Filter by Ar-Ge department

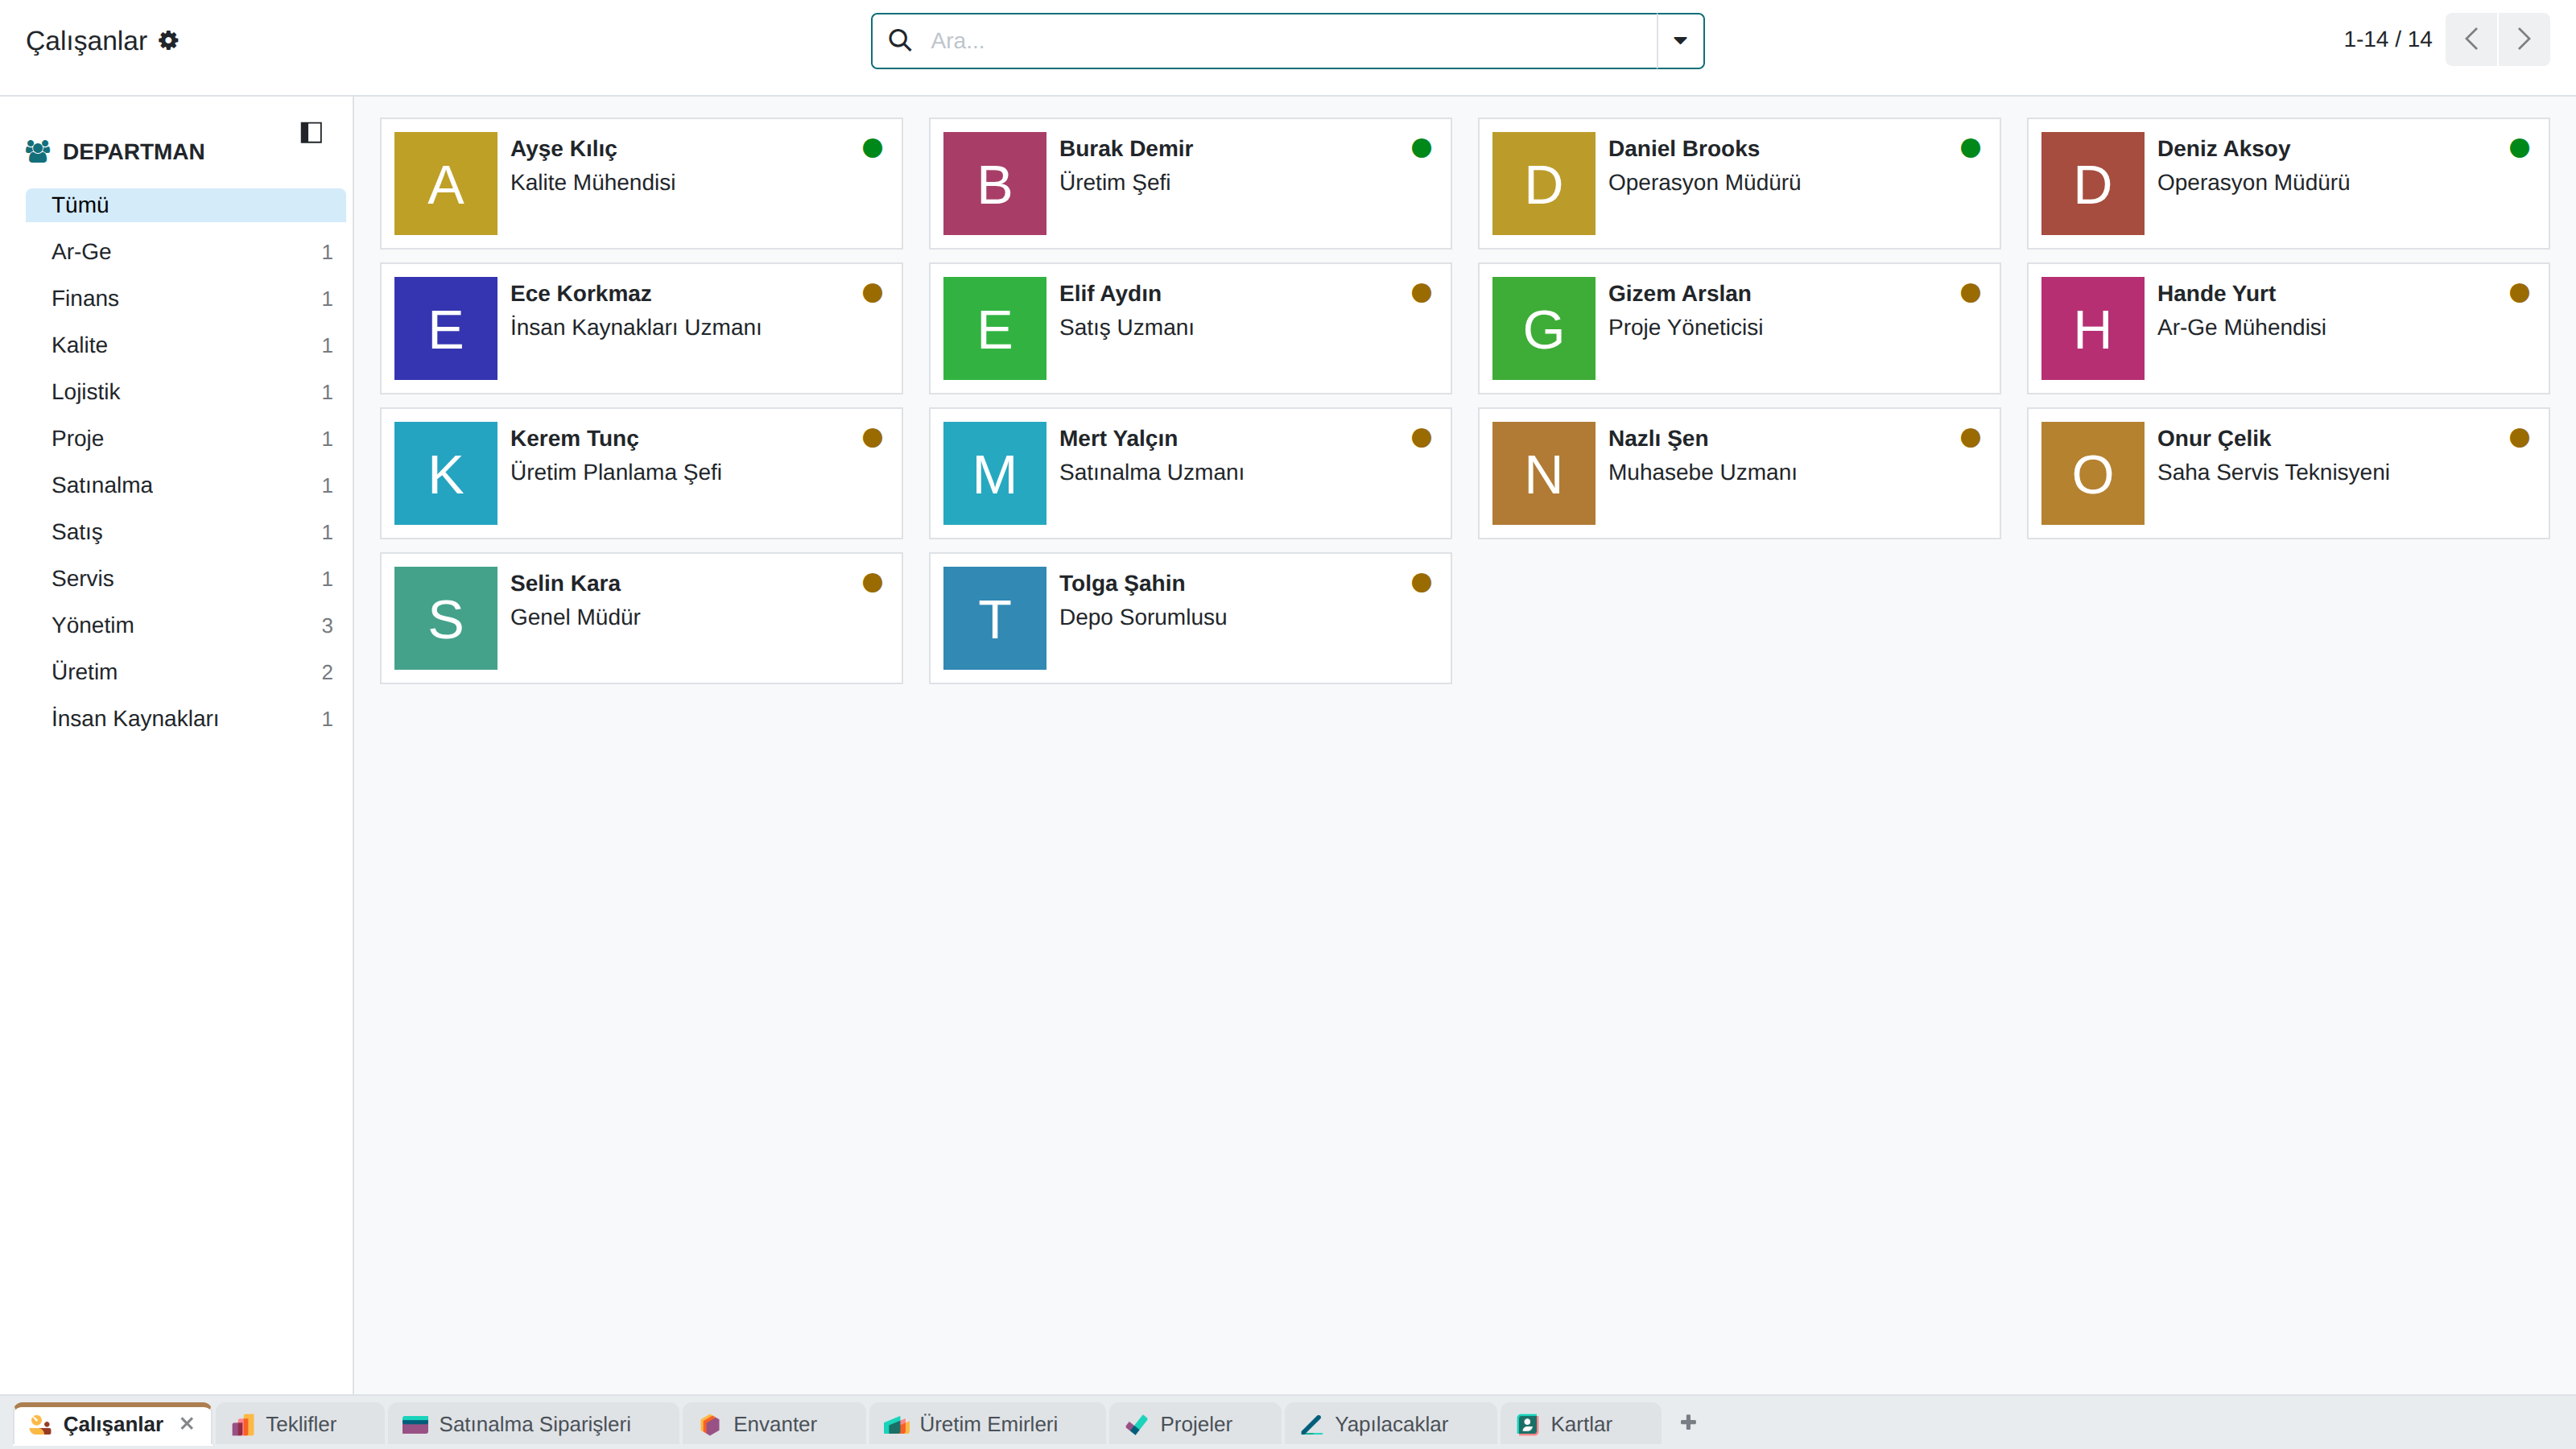186,252
